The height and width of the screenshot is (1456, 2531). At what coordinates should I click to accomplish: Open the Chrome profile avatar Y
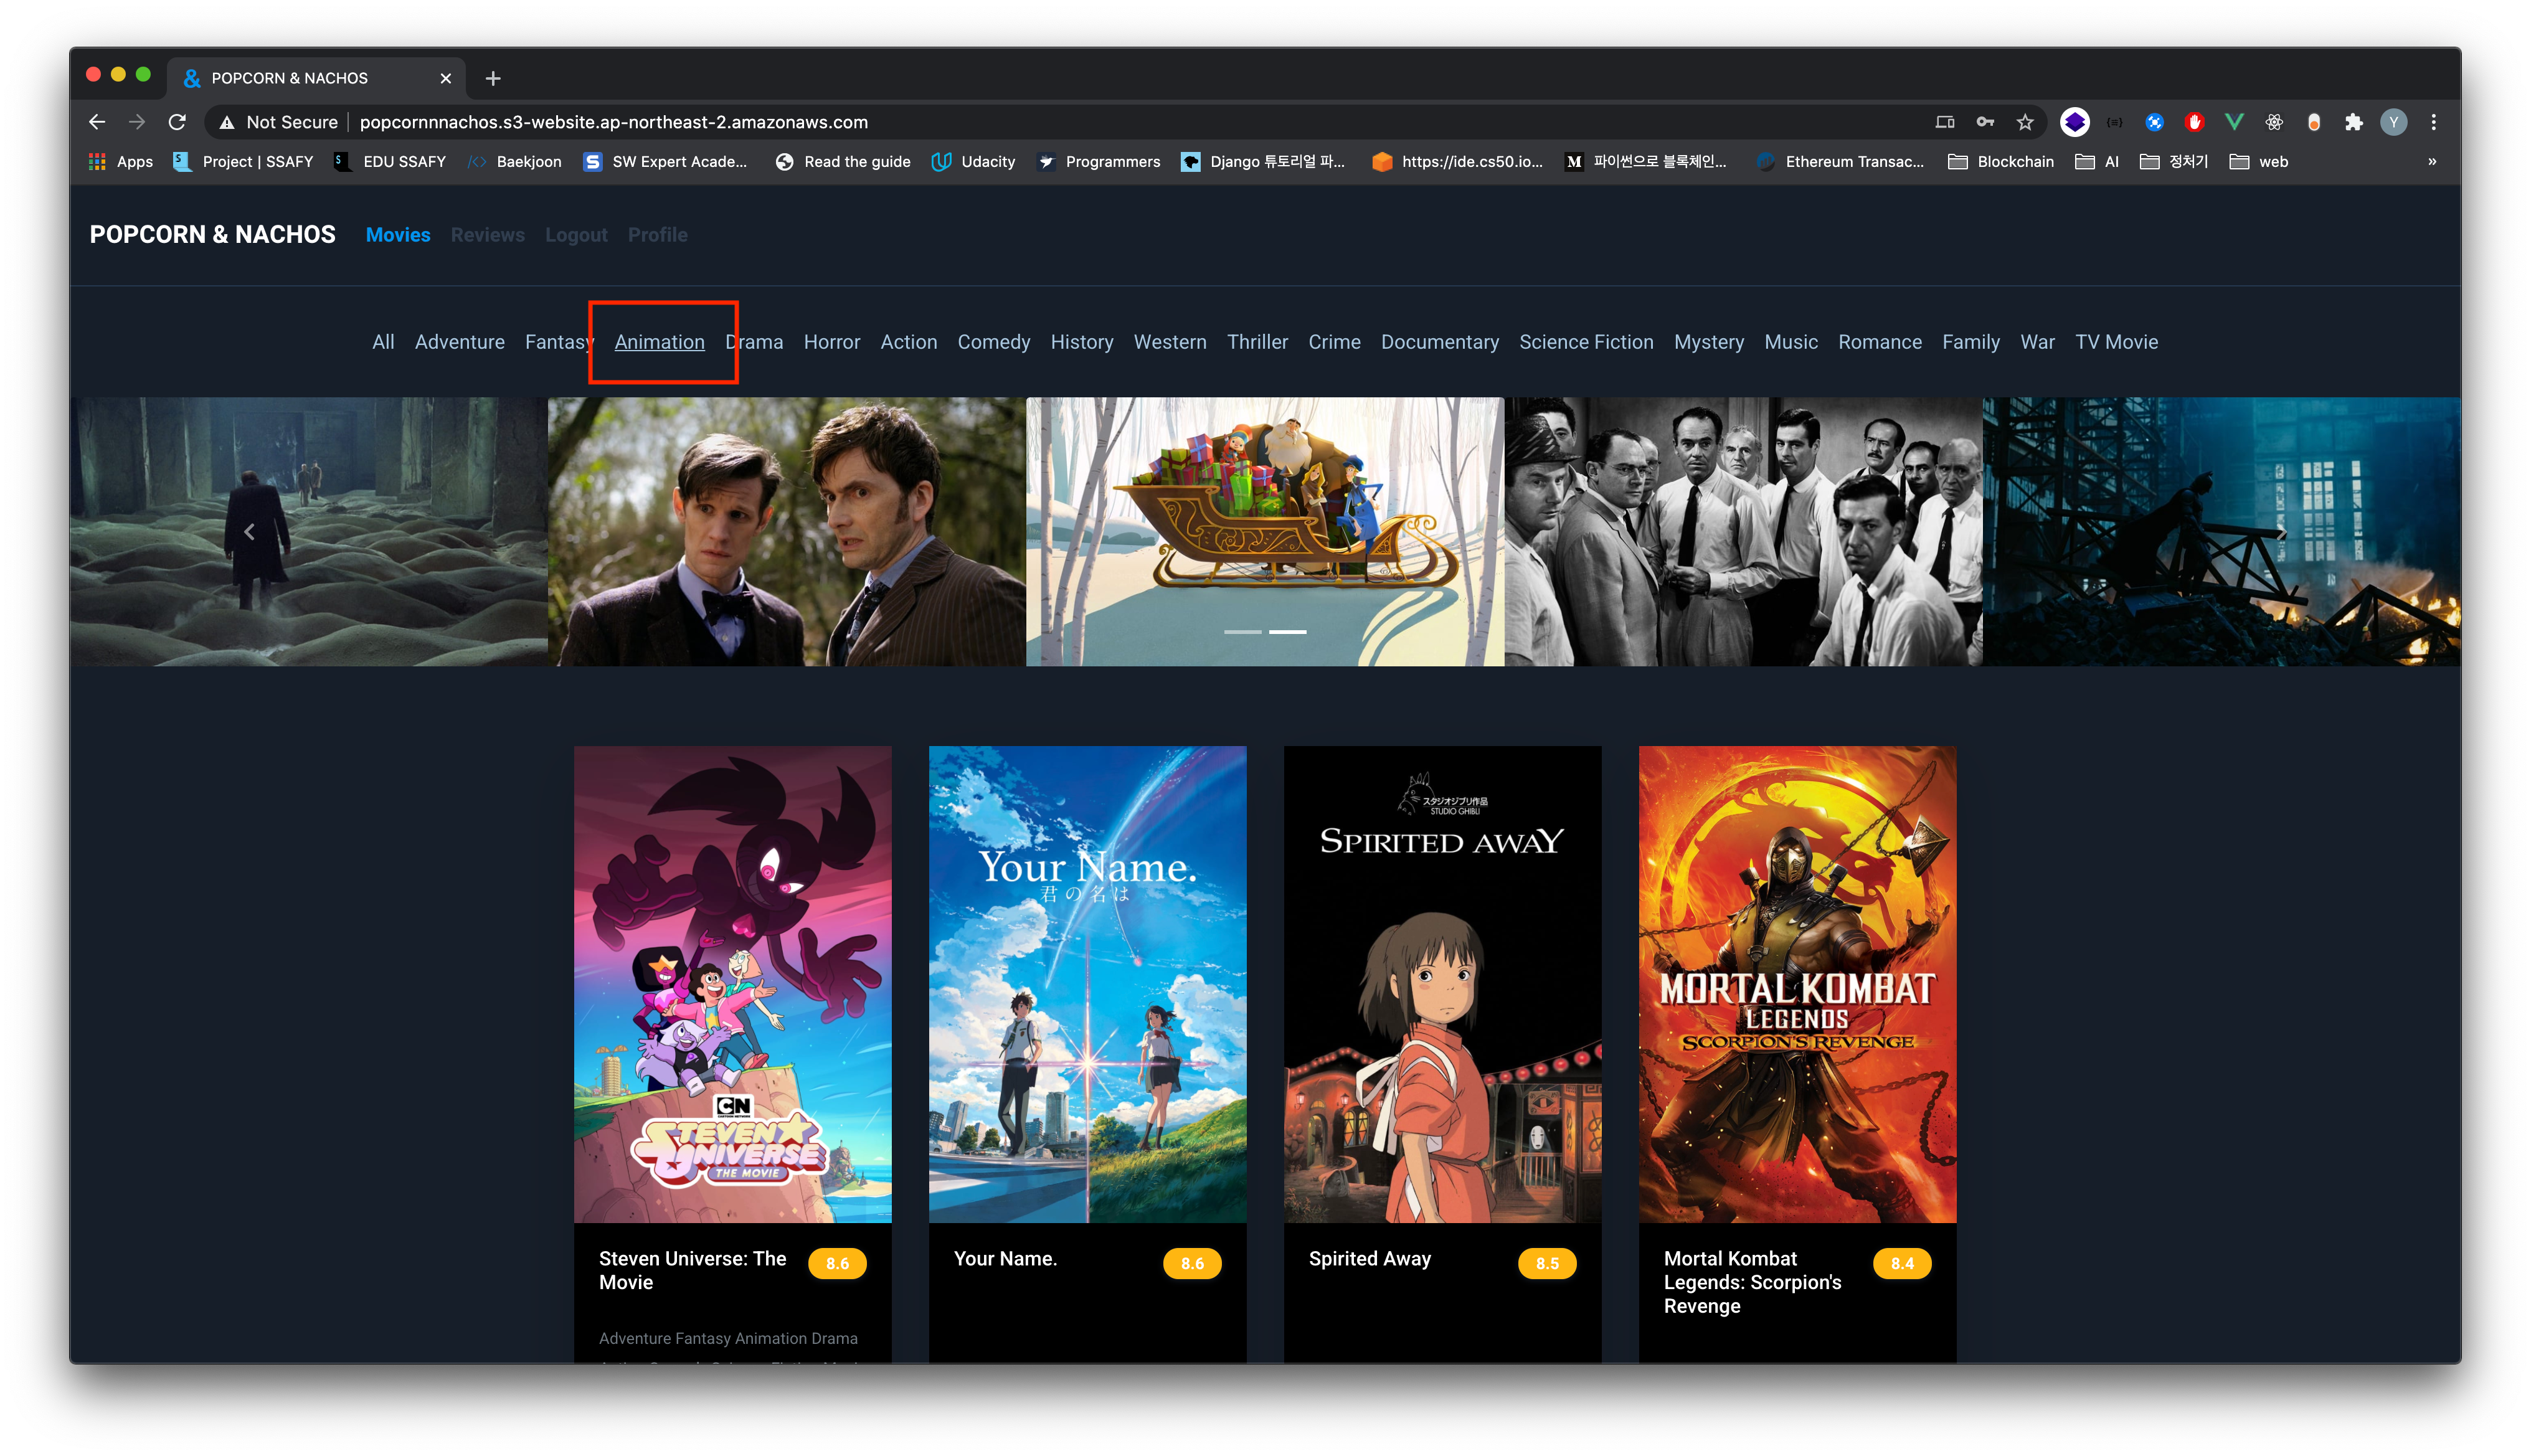(2393, 122)
